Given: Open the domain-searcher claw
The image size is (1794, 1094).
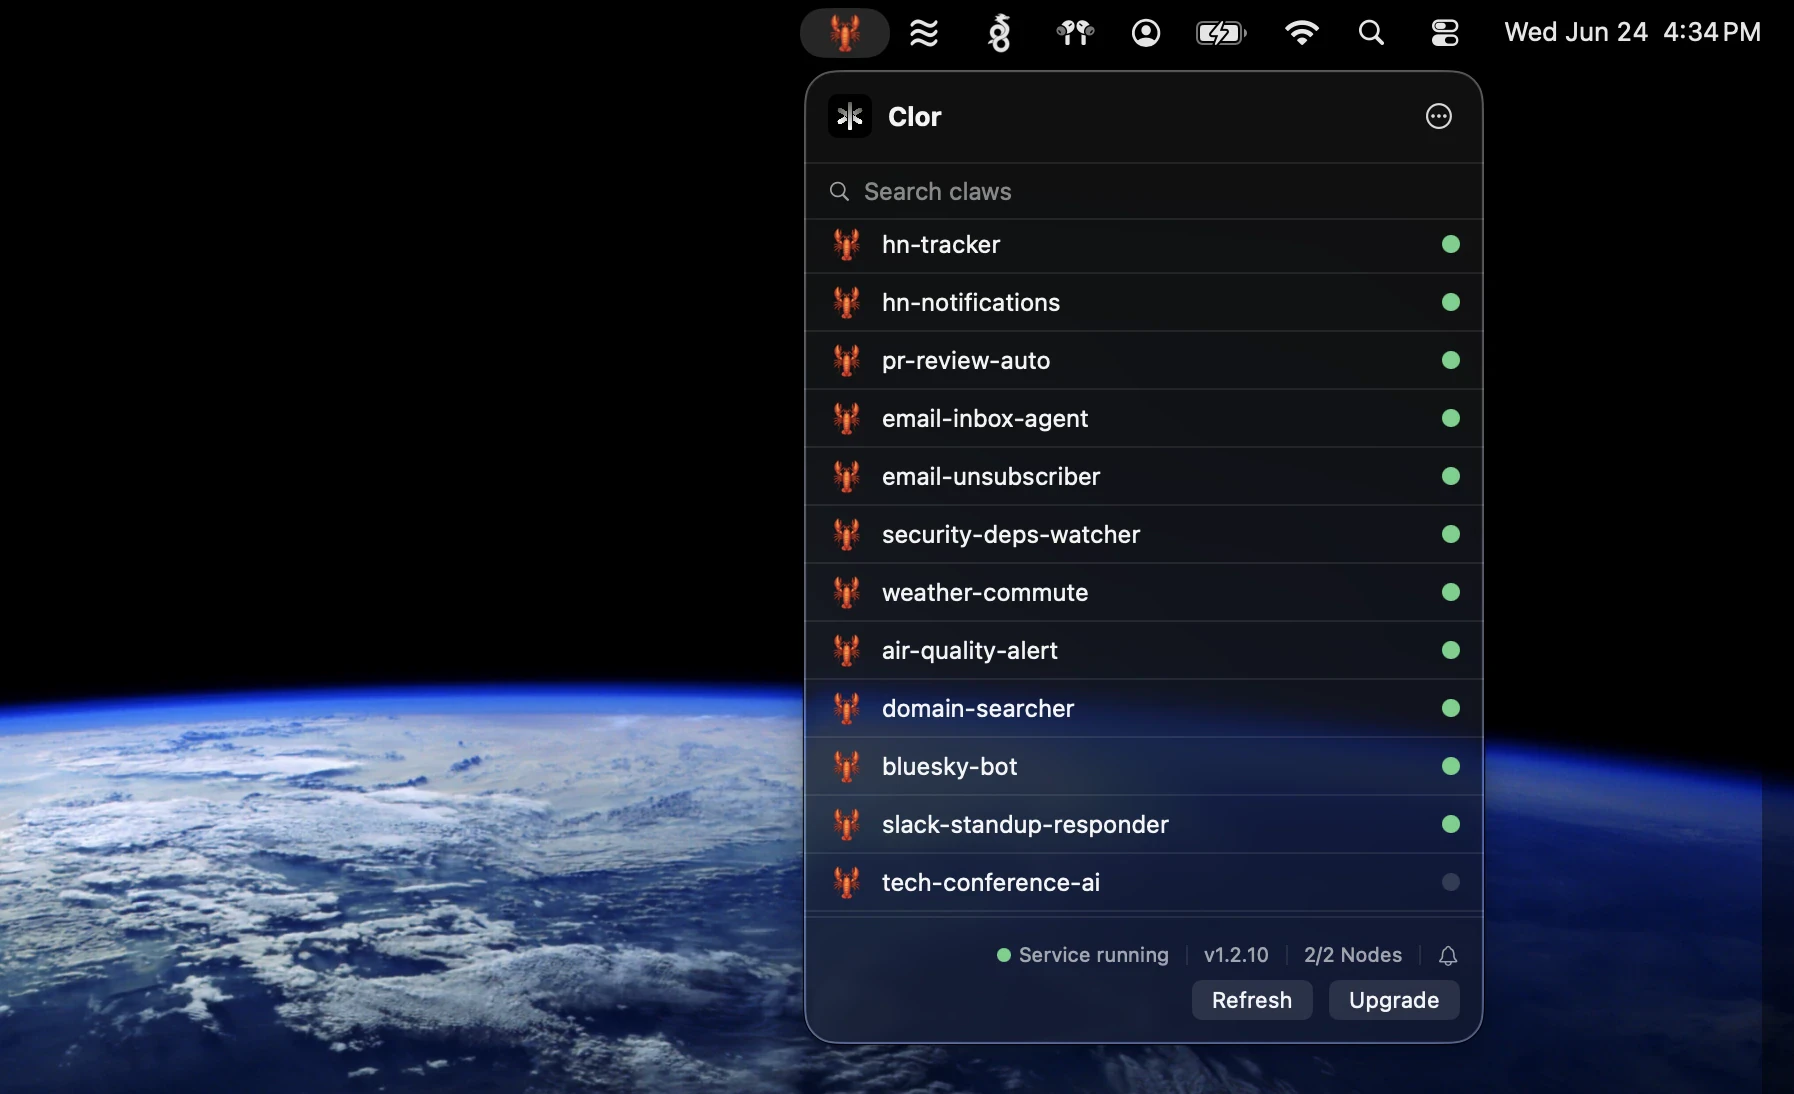Looking at the screenshot, I should click(x=1144, y=709).
